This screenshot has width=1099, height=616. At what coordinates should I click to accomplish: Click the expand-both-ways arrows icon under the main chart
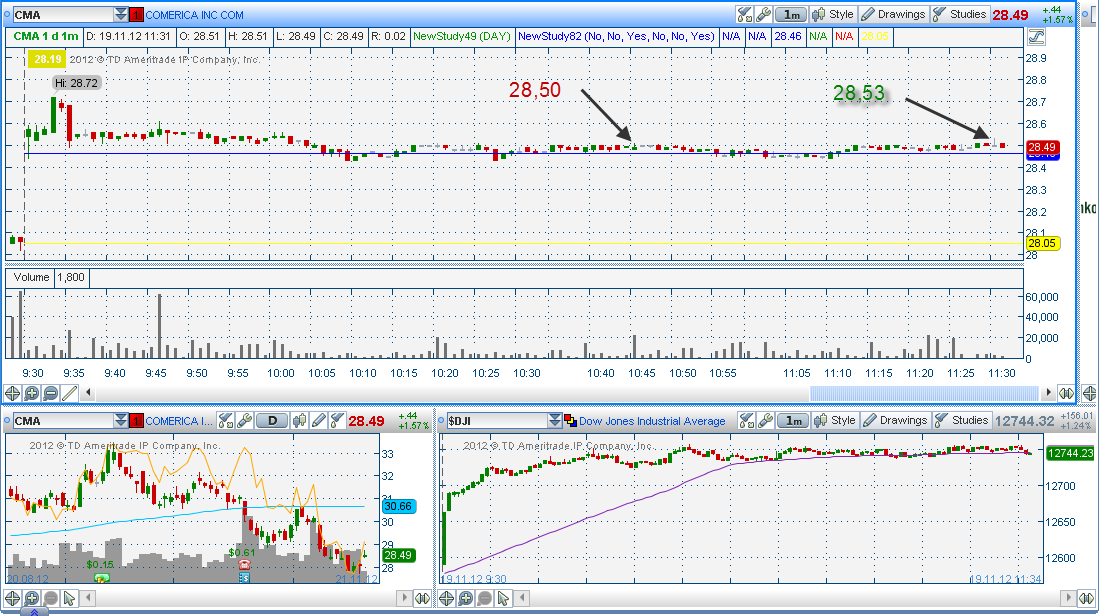[1065, 393]
